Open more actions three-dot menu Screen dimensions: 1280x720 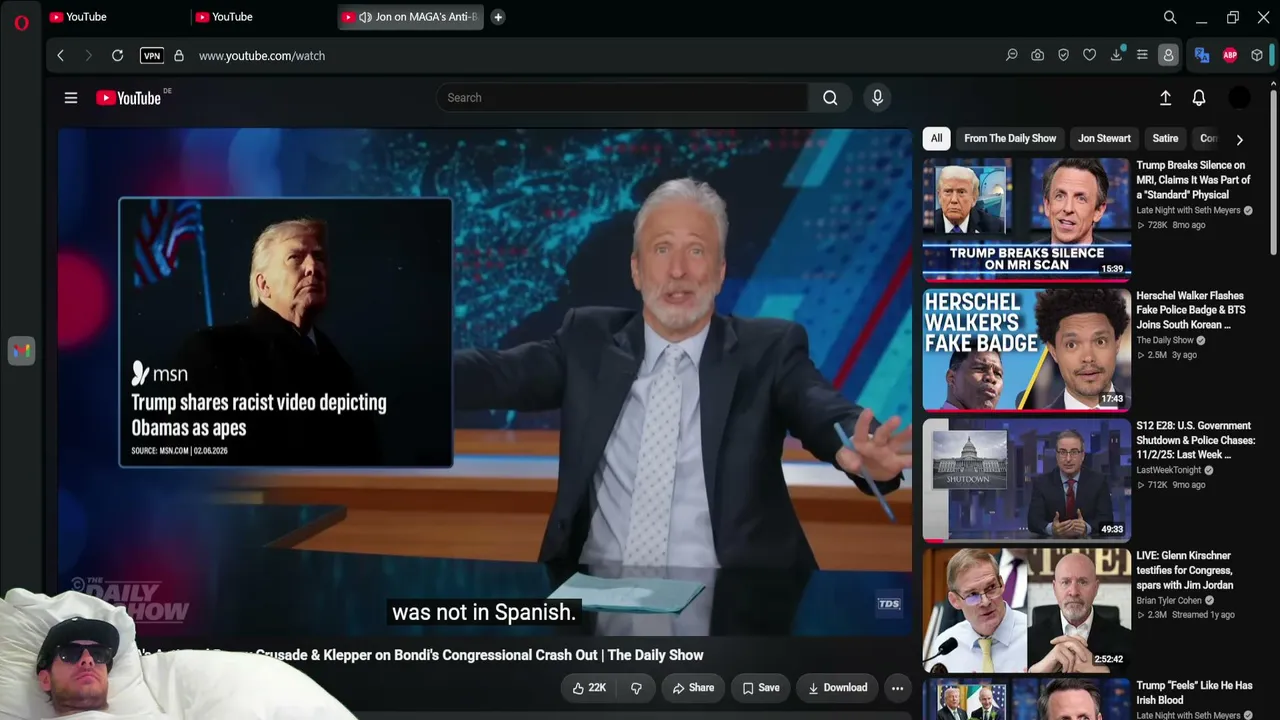pyautogui.click(x=897, y=688)
